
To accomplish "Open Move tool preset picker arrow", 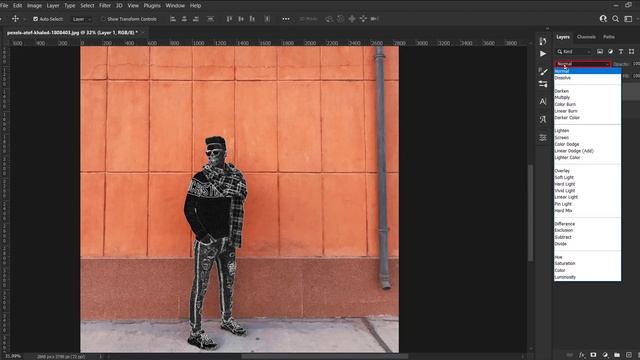I will (24, 19).
